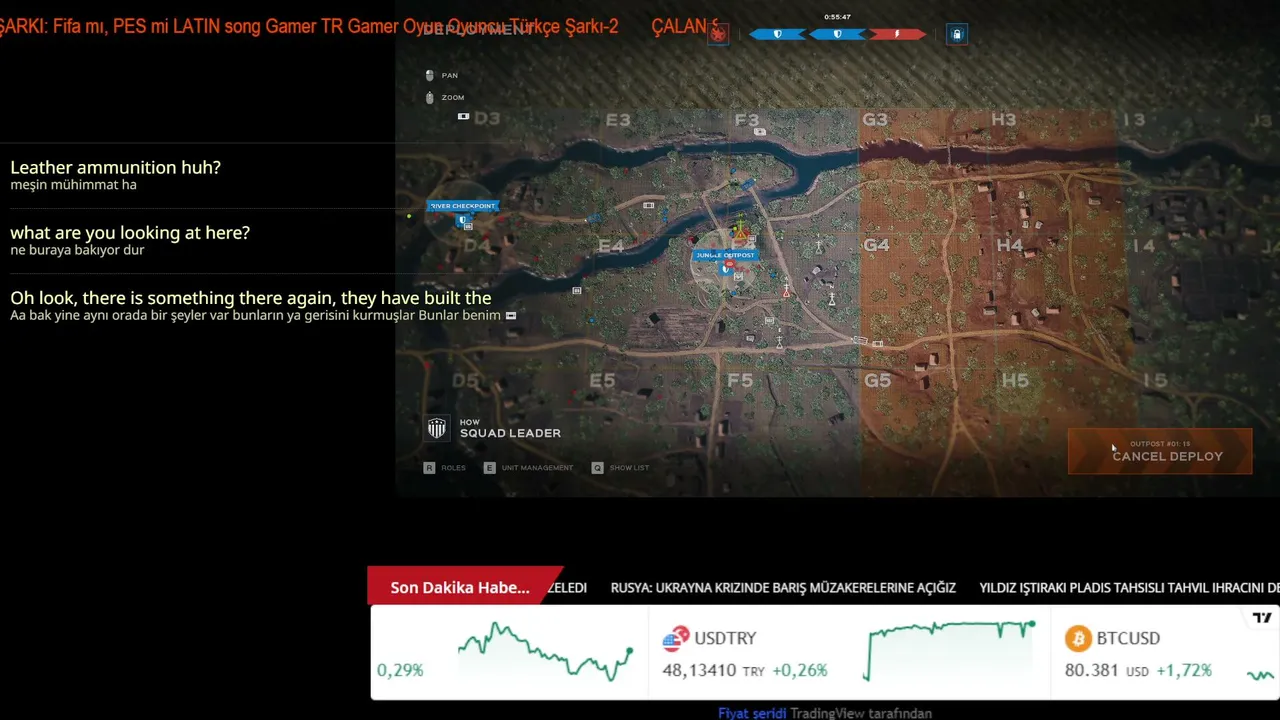The height and width of the screenshot is (720, 1280).
Task: Click the Show List prompt
Action: [x=620, y=468]
